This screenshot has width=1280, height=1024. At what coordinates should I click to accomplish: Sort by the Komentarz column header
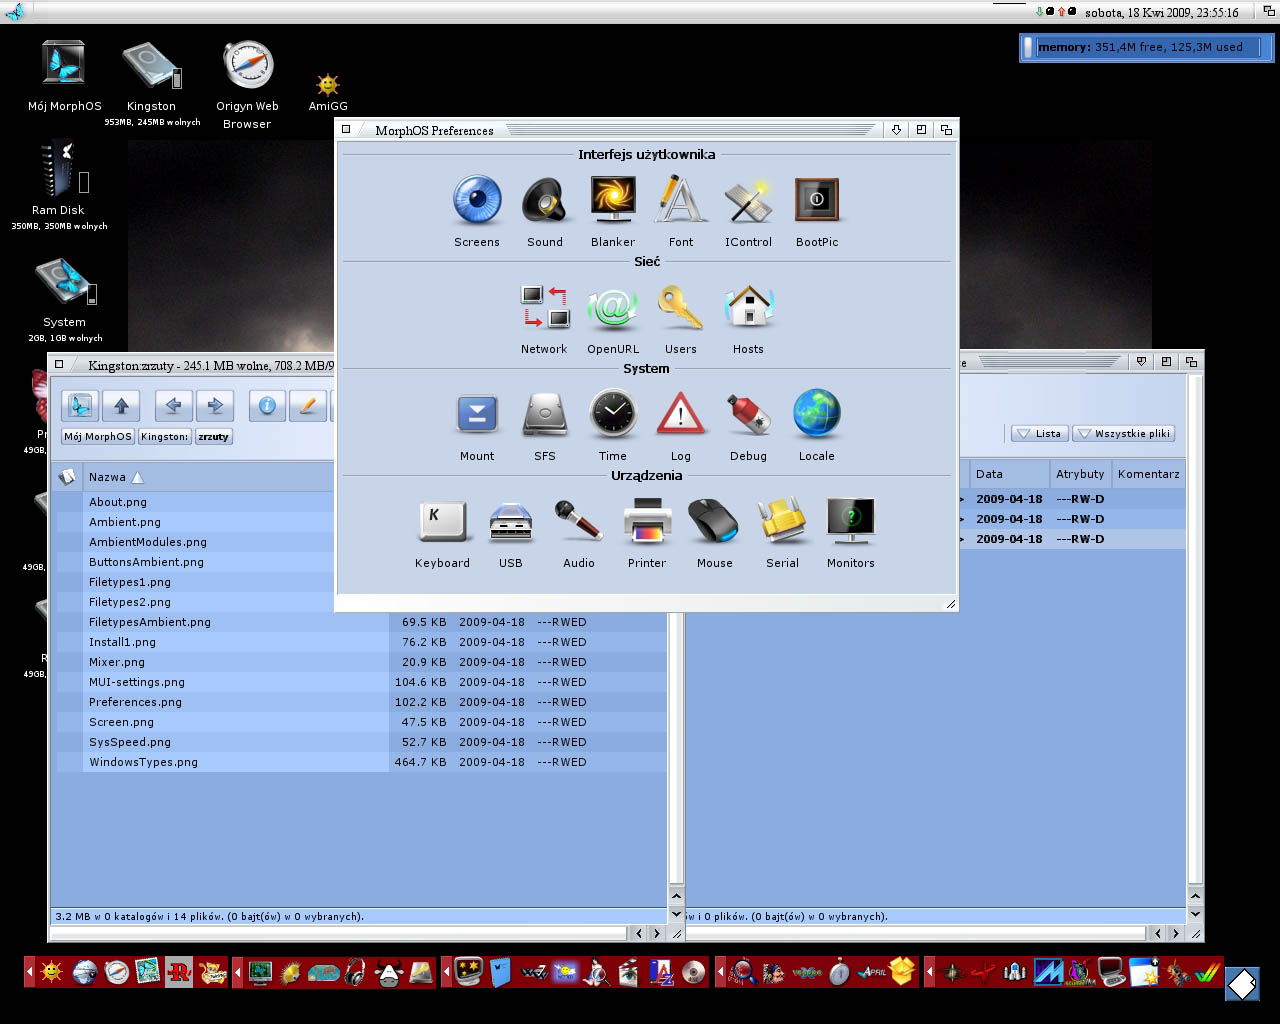[1148, 474]
